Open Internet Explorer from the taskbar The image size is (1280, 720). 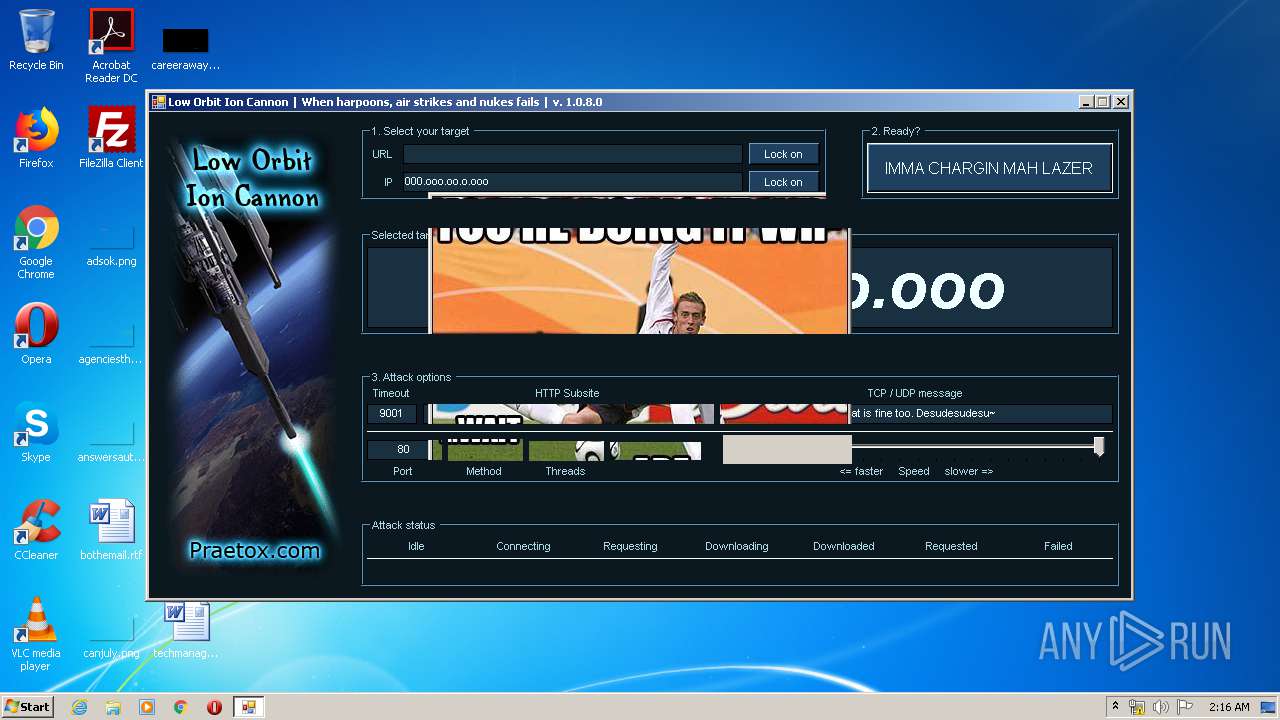79,707
